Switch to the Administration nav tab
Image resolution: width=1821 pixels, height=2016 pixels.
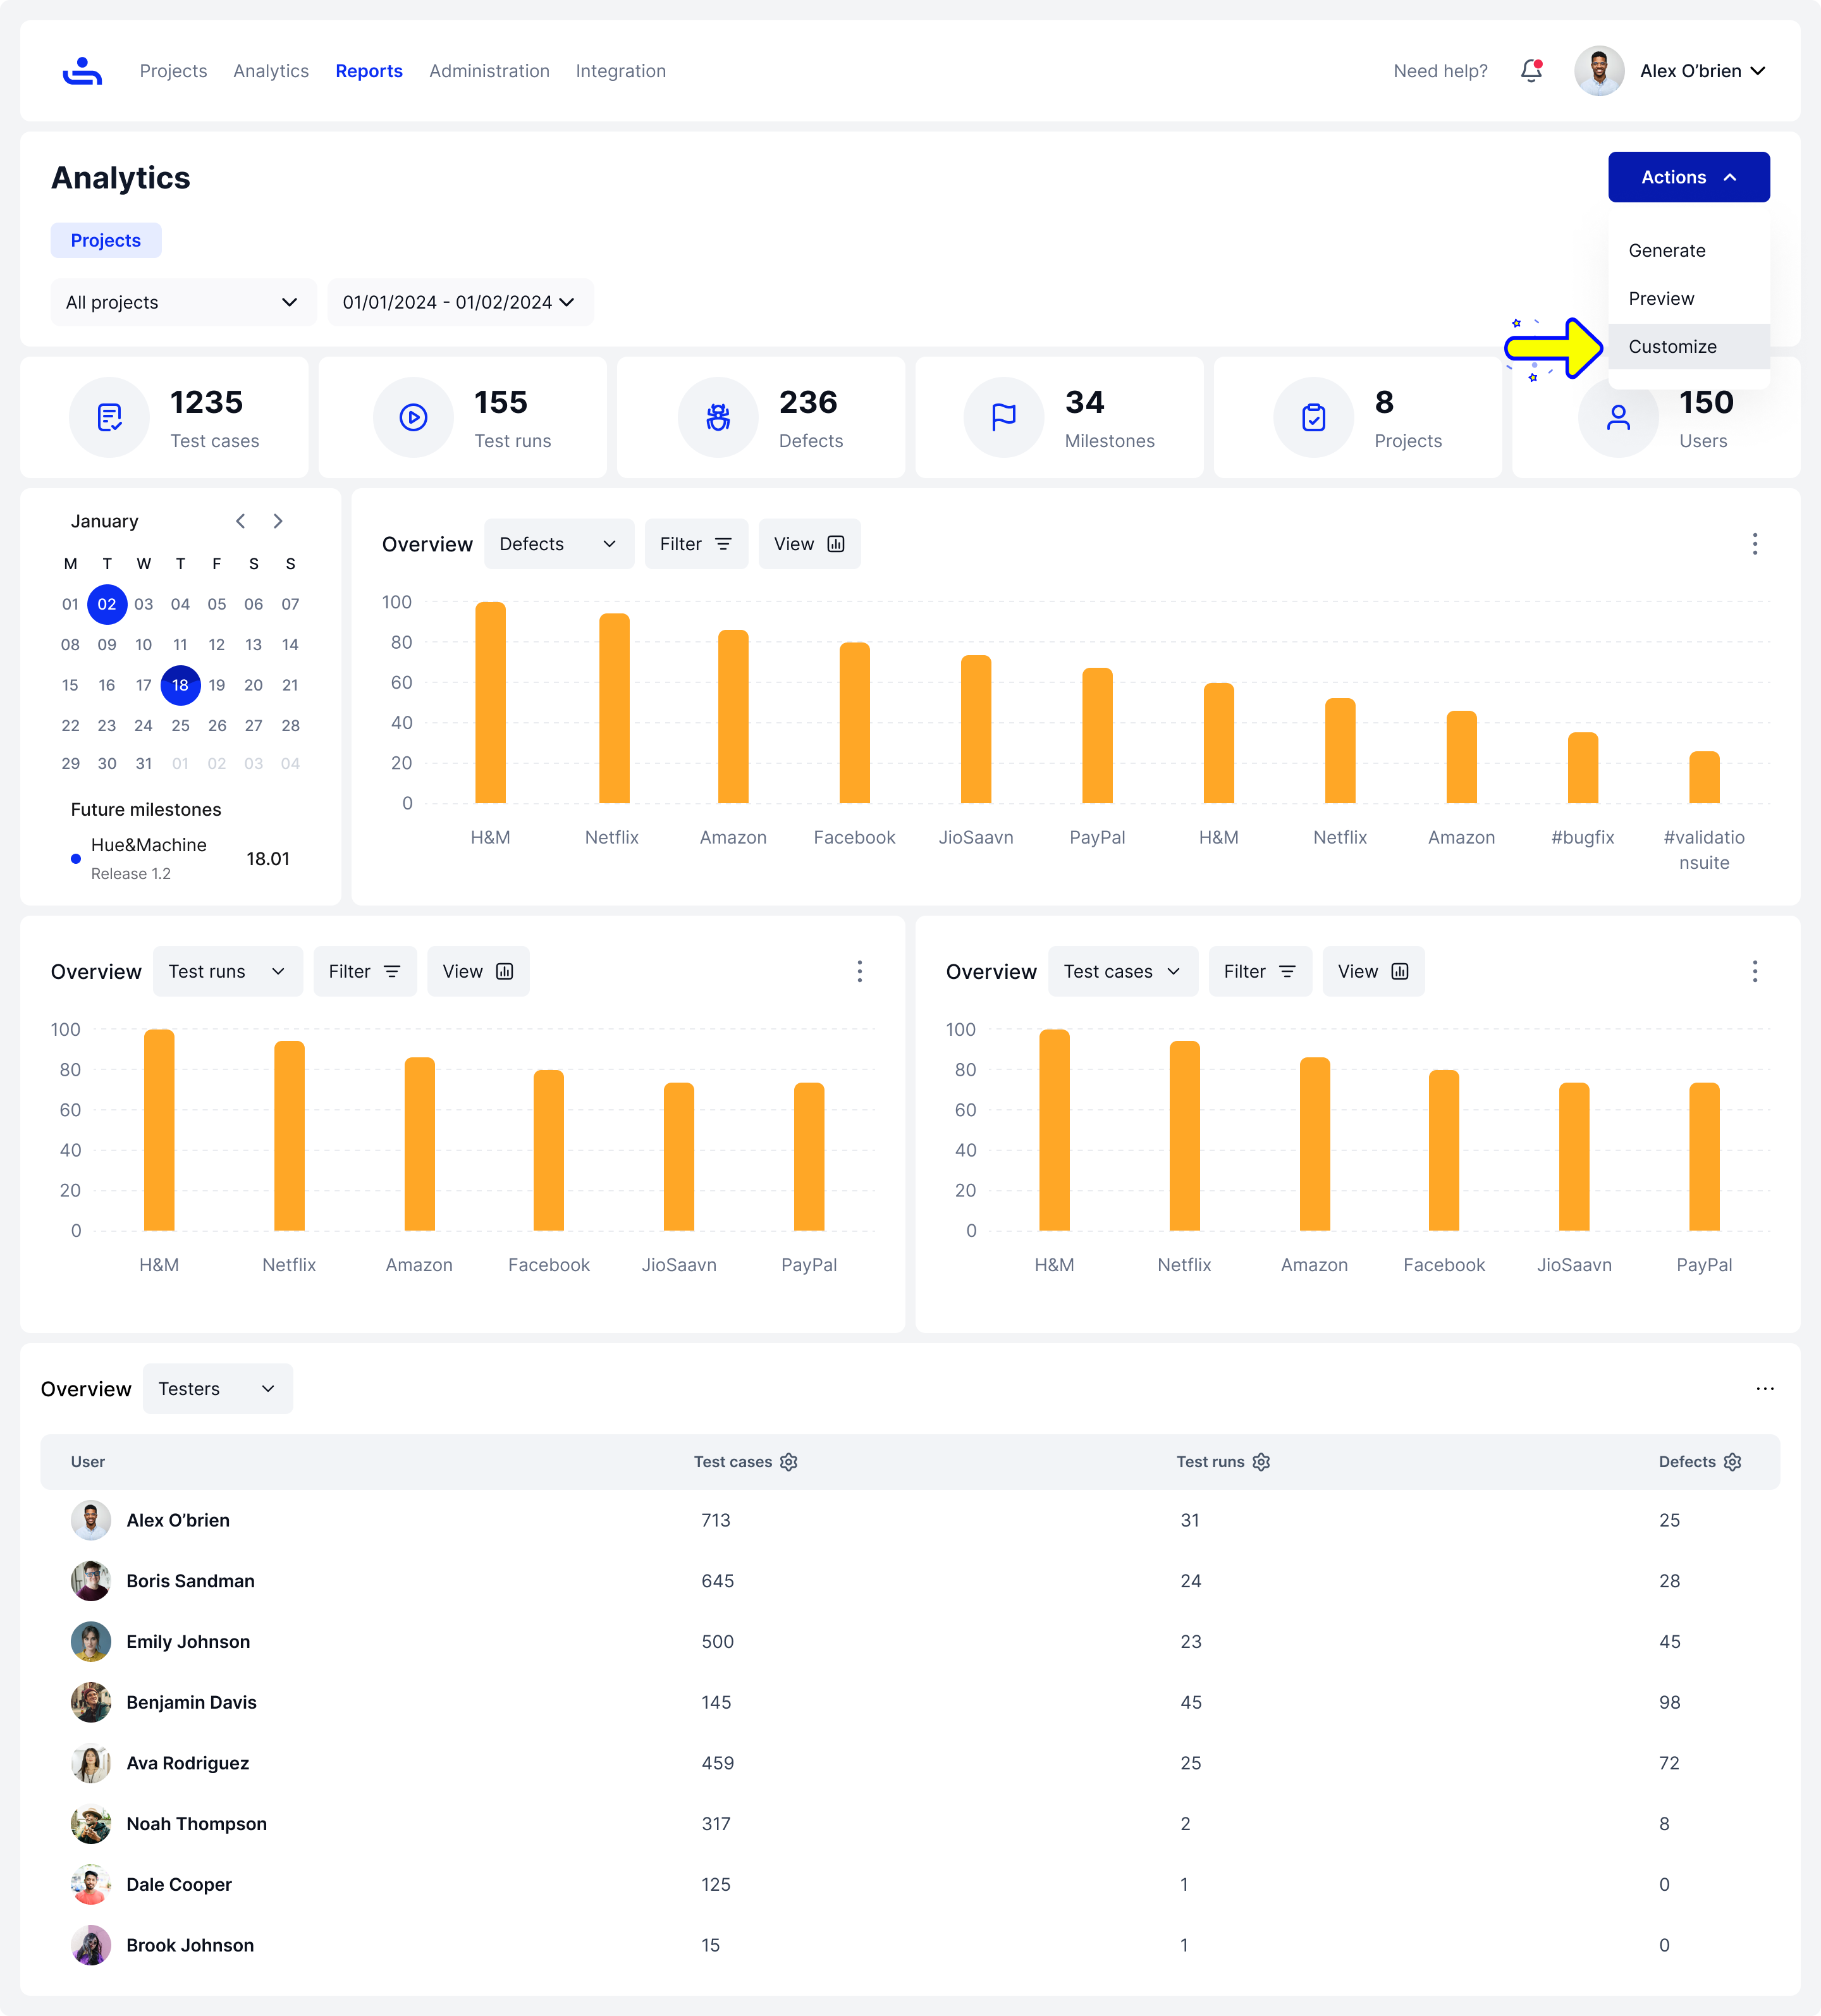click(x=489, y=71)
